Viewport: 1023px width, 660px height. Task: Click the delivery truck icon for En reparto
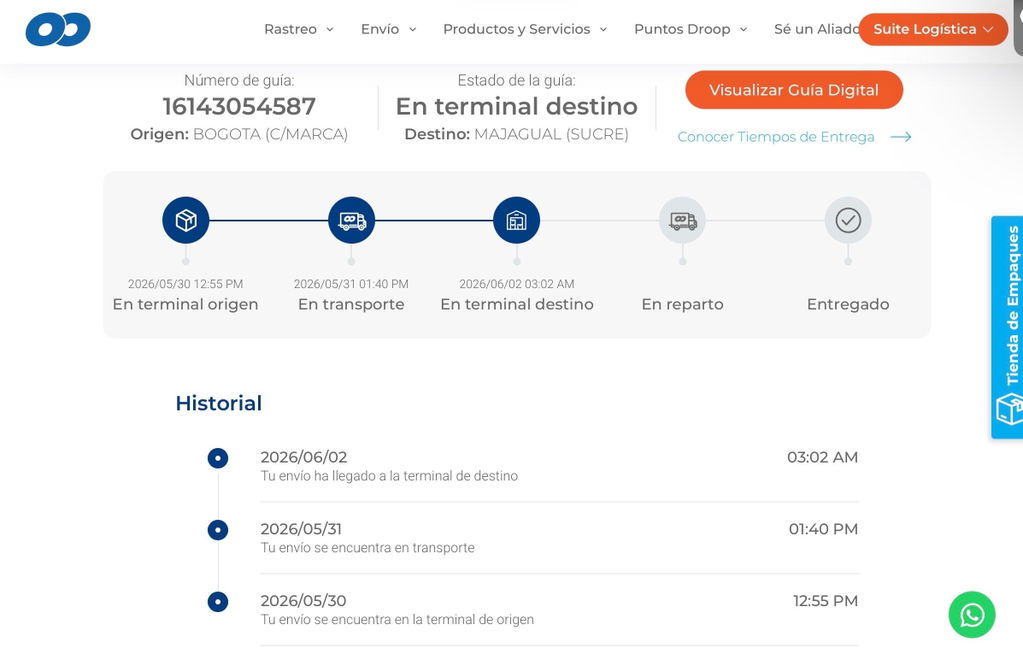[x=682, y=220]
